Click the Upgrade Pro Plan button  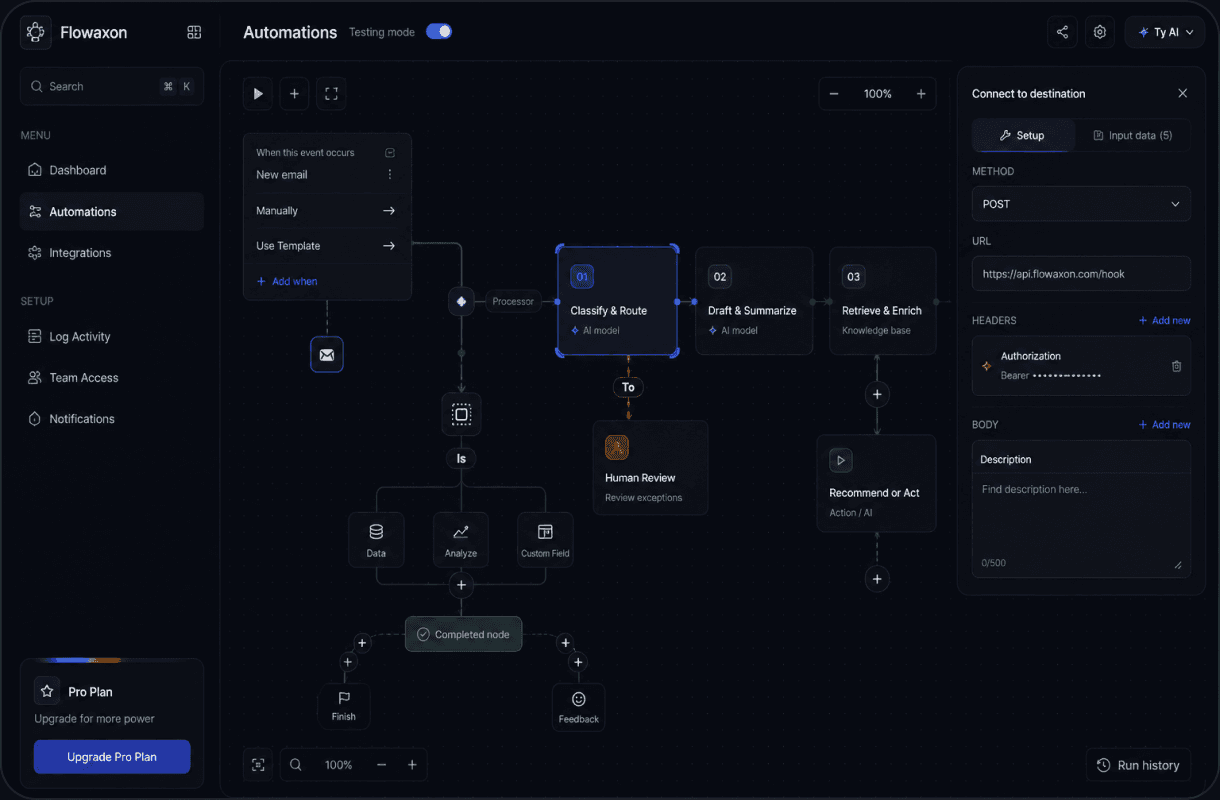pyautogui.click(x=112, y=757)
